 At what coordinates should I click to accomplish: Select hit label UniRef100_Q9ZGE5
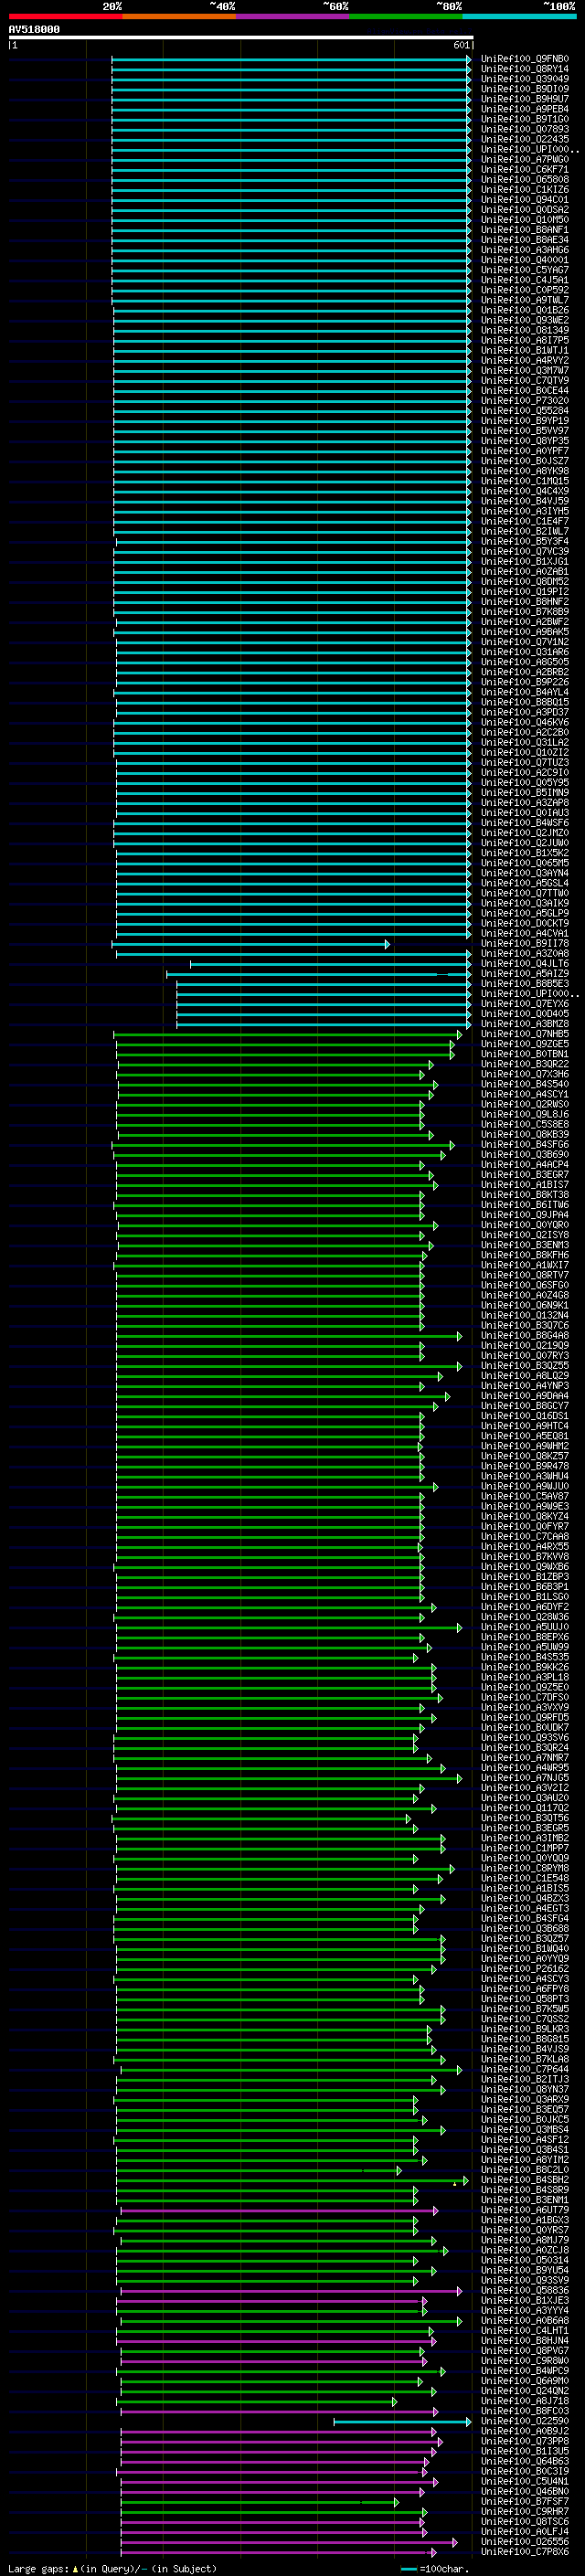click(525, 1044)
